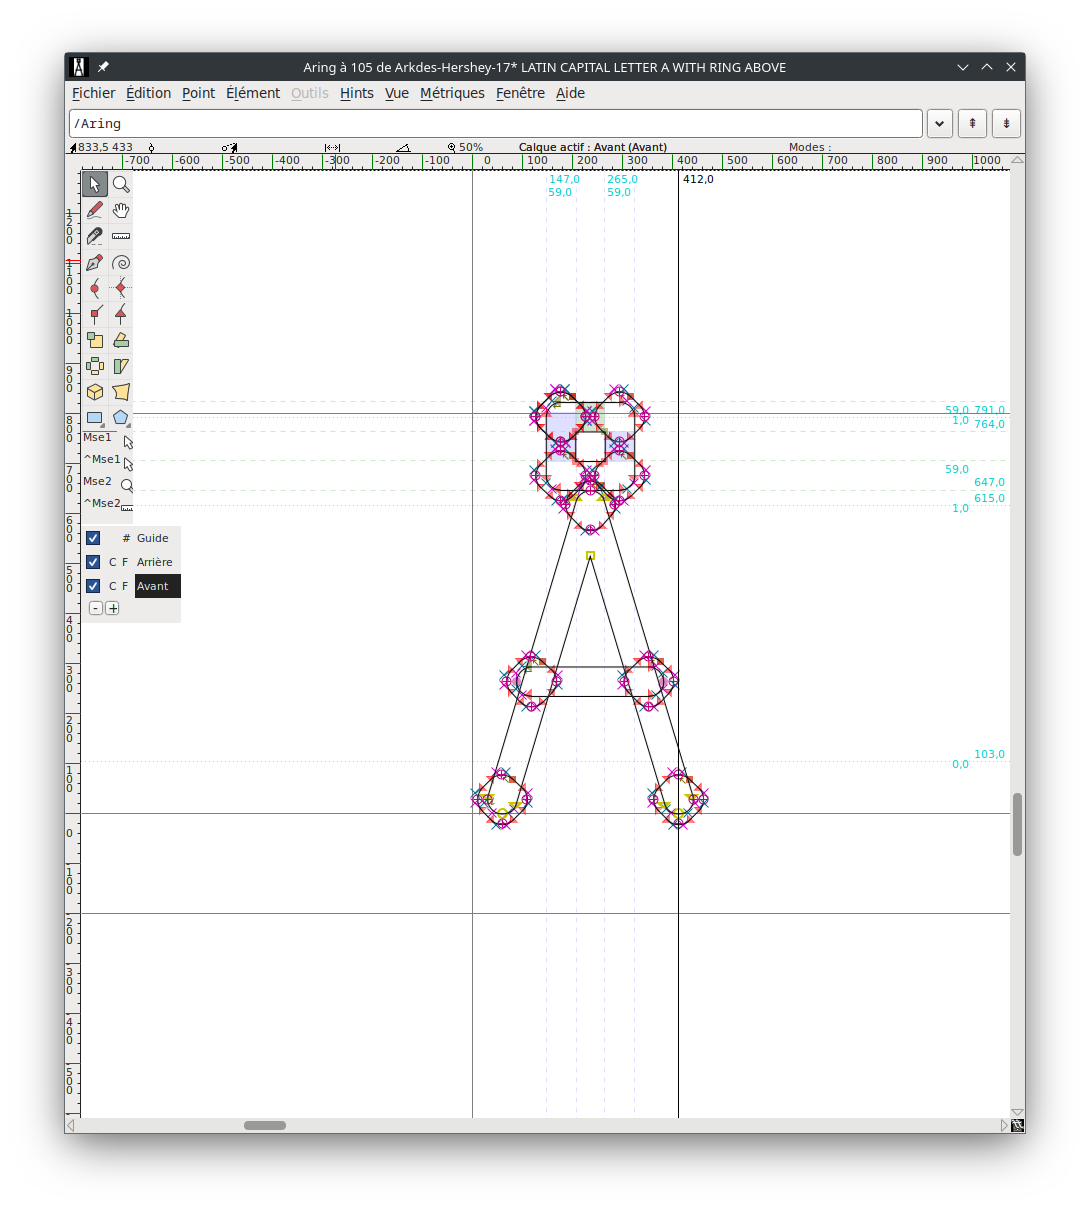
Task: Click the horizontal scrollbar thumb
Action: (265, 1125)
